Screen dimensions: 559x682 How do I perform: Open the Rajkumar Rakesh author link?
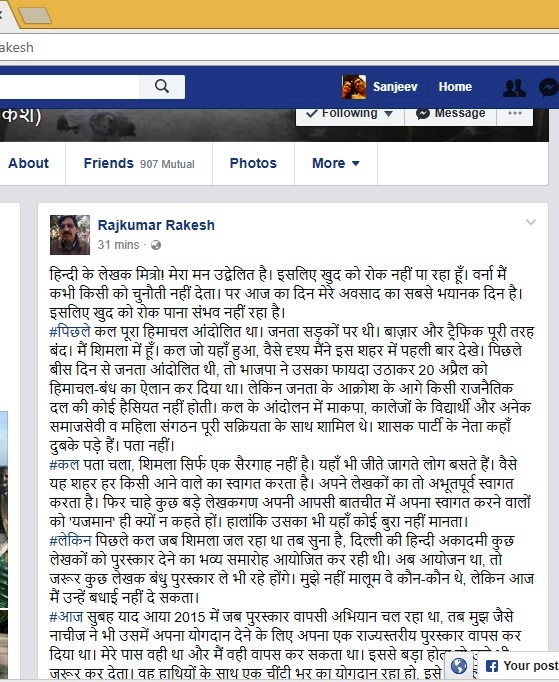pyautogui.click(x=156, y=225)
